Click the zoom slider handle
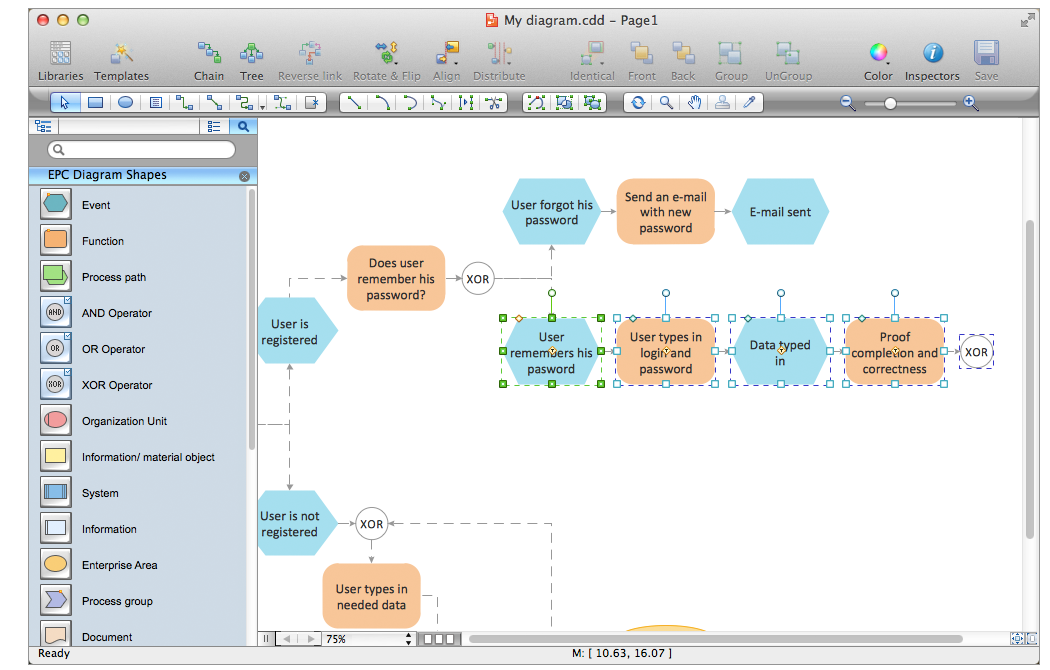The width and height of the screenshot is (1050, 670). [x=890, y=103]
